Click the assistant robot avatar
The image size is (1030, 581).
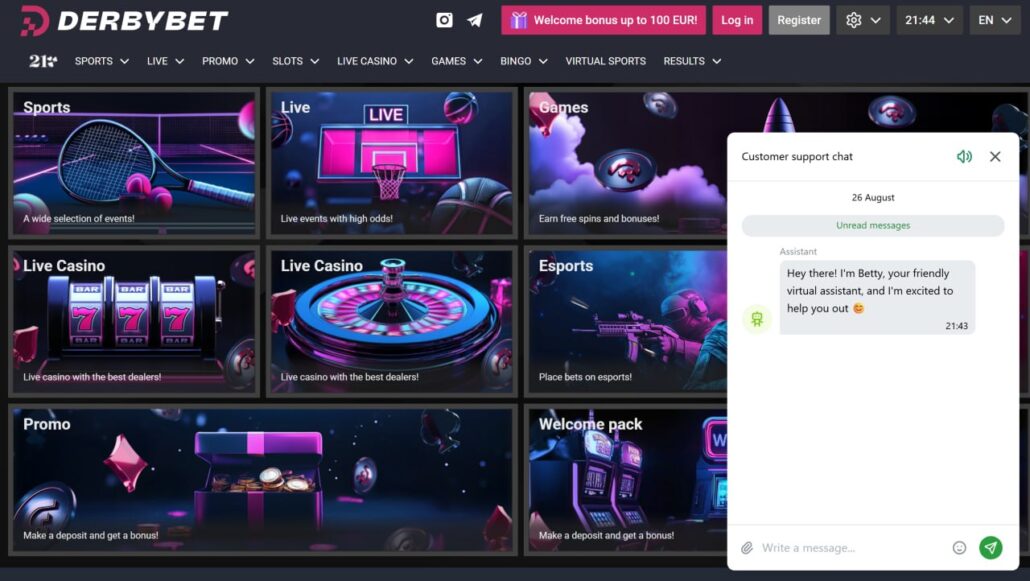[757, 319]
